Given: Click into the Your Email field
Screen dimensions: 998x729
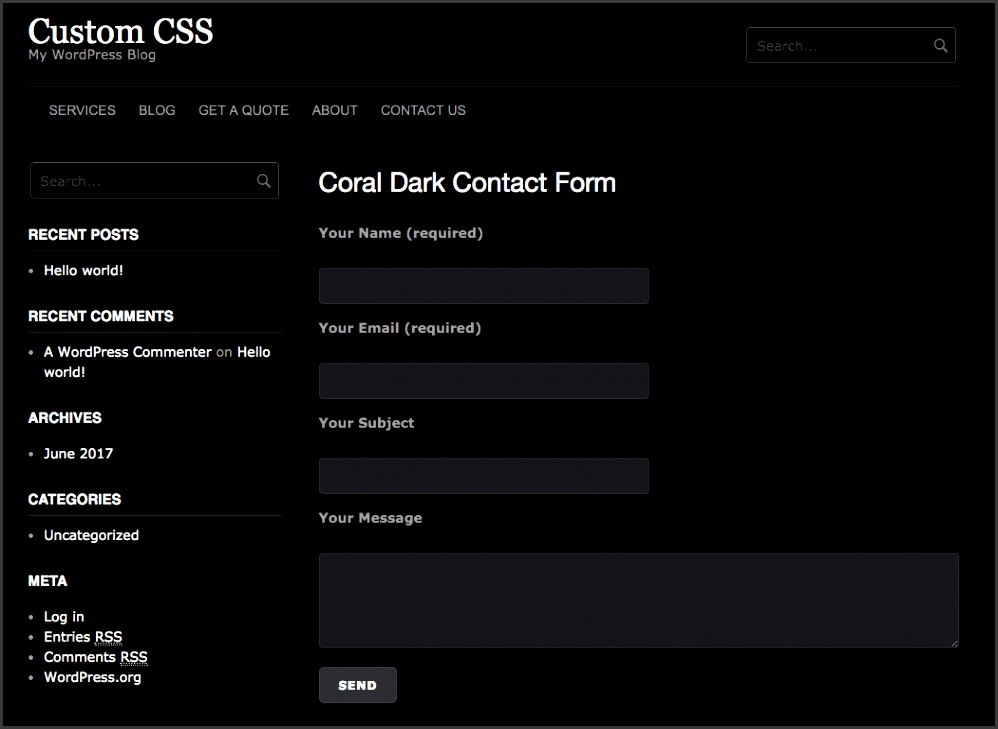Looking at the screenshot, I should coord(483,381).
